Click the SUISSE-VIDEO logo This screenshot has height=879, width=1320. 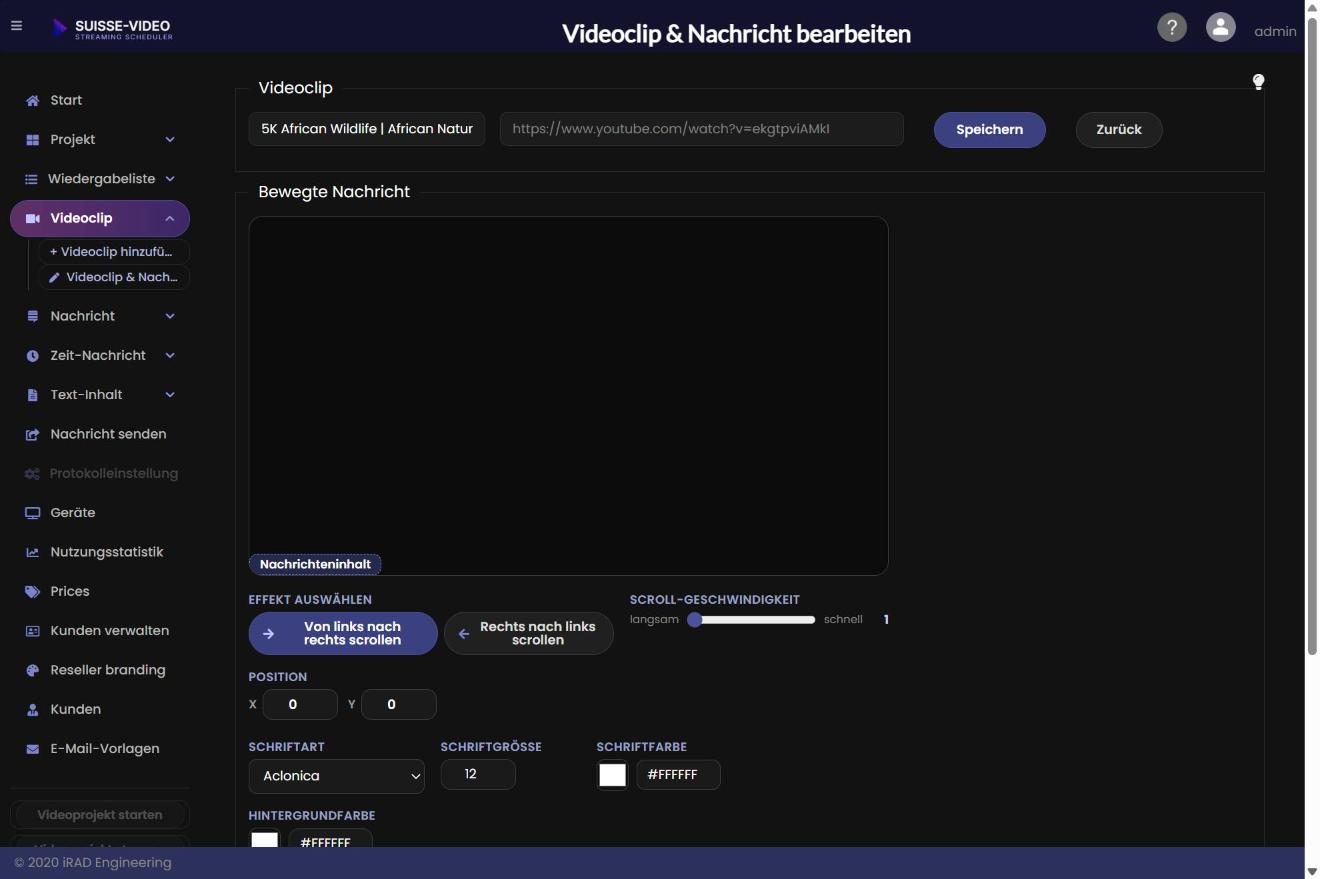click(112, 28)
